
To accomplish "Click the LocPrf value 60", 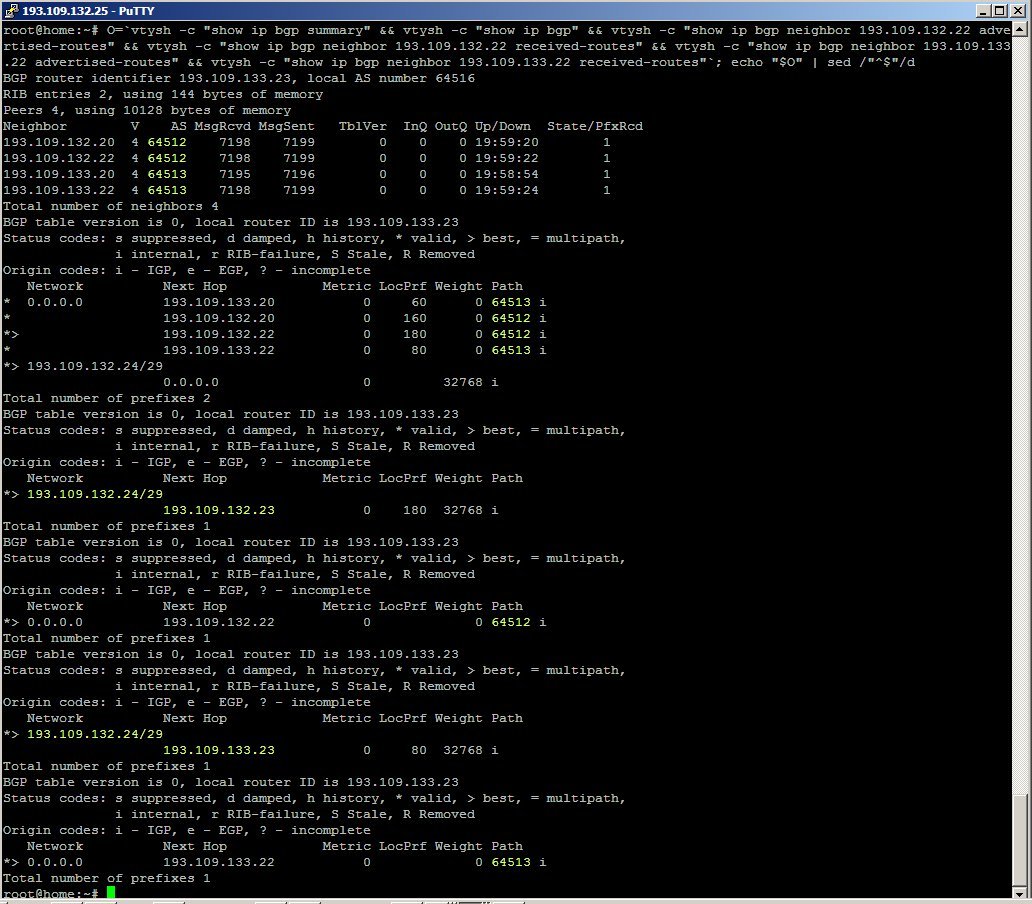I will pos(419,302).
